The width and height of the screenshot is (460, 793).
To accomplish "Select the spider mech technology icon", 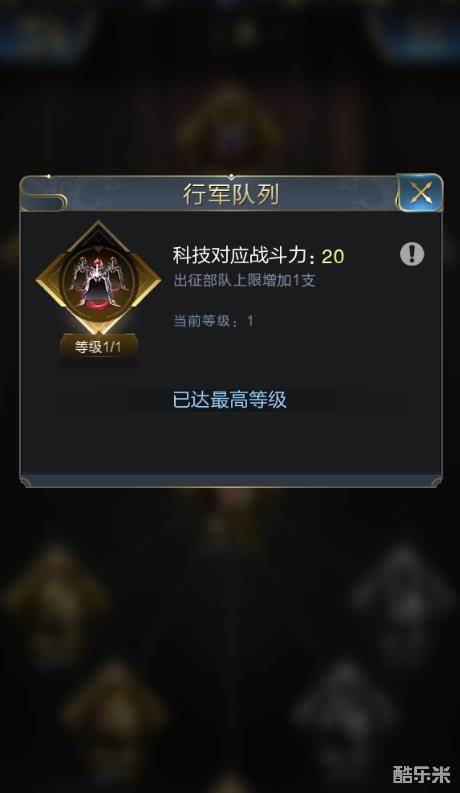I will (98, 279).
